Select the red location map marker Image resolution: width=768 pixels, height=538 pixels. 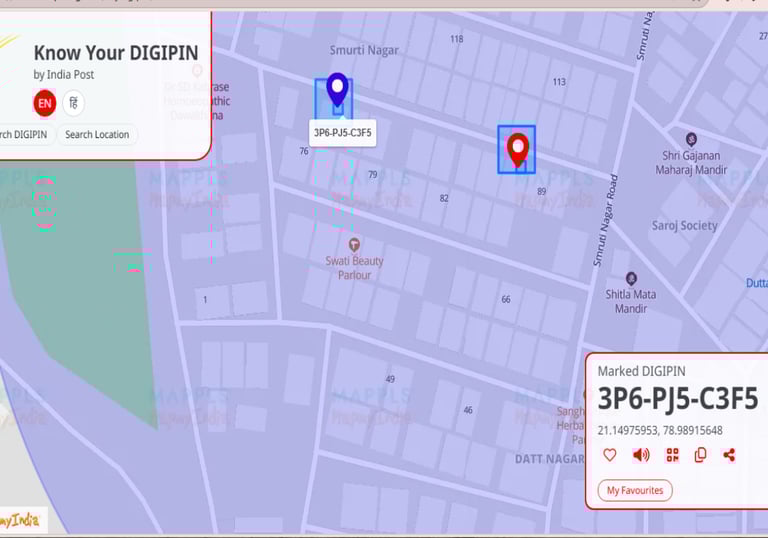pyautogui.click(x=518, y=149)
